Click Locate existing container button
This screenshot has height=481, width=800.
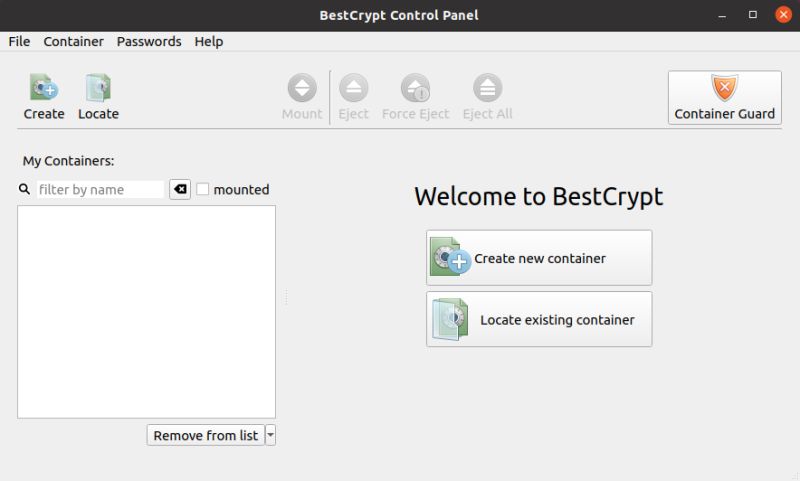pyautogui.click(x=539, y=319)
